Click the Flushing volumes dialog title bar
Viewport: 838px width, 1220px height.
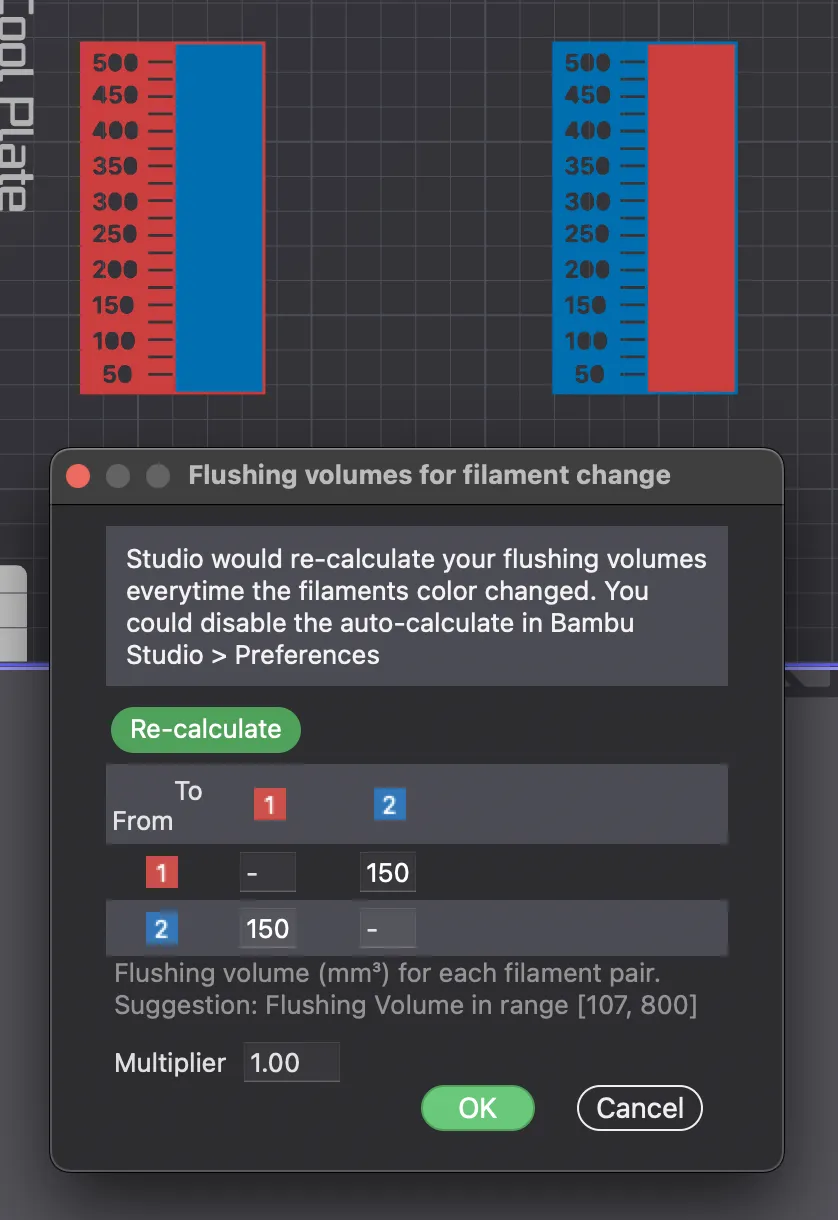pos(429,475)
